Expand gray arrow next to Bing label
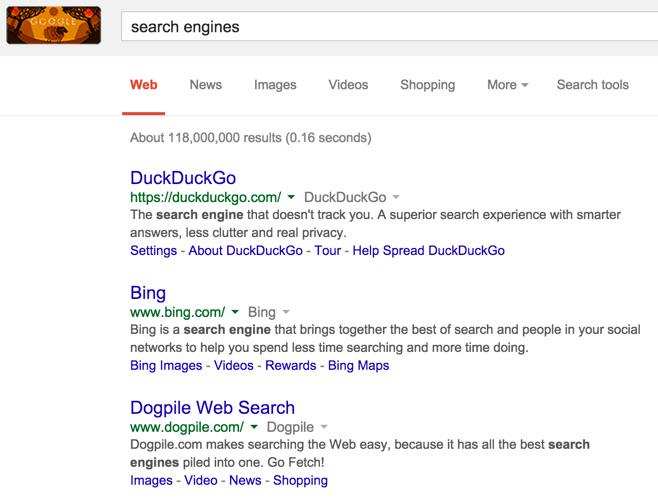The height and width of the screenshot is (498, 658). pos(286,312)
